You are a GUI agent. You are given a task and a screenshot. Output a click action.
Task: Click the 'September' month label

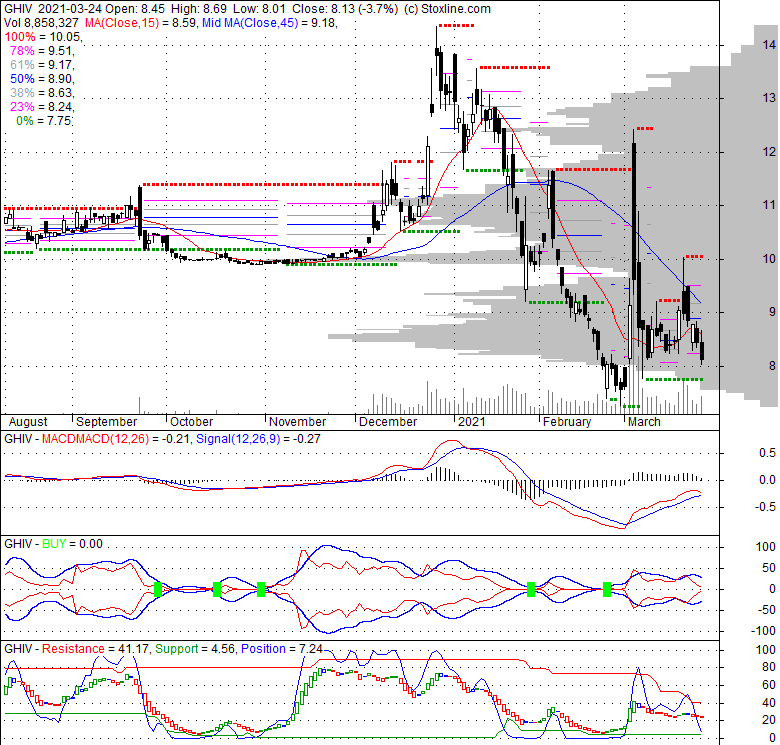106,422
